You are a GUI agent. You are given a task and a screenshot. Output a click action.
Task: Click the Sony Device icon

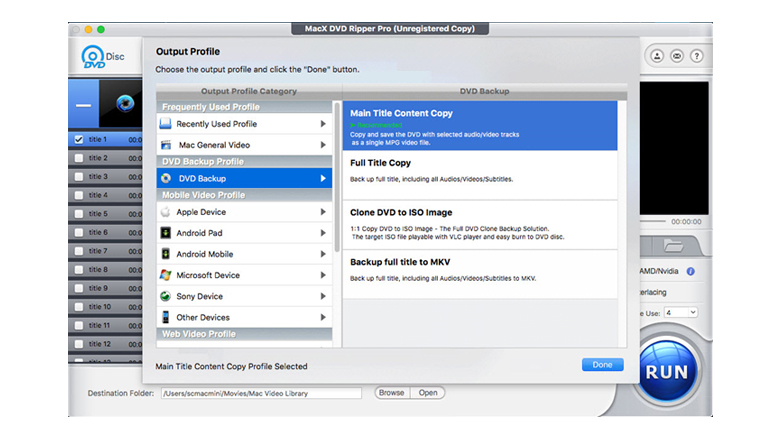(x=166, y=296)
